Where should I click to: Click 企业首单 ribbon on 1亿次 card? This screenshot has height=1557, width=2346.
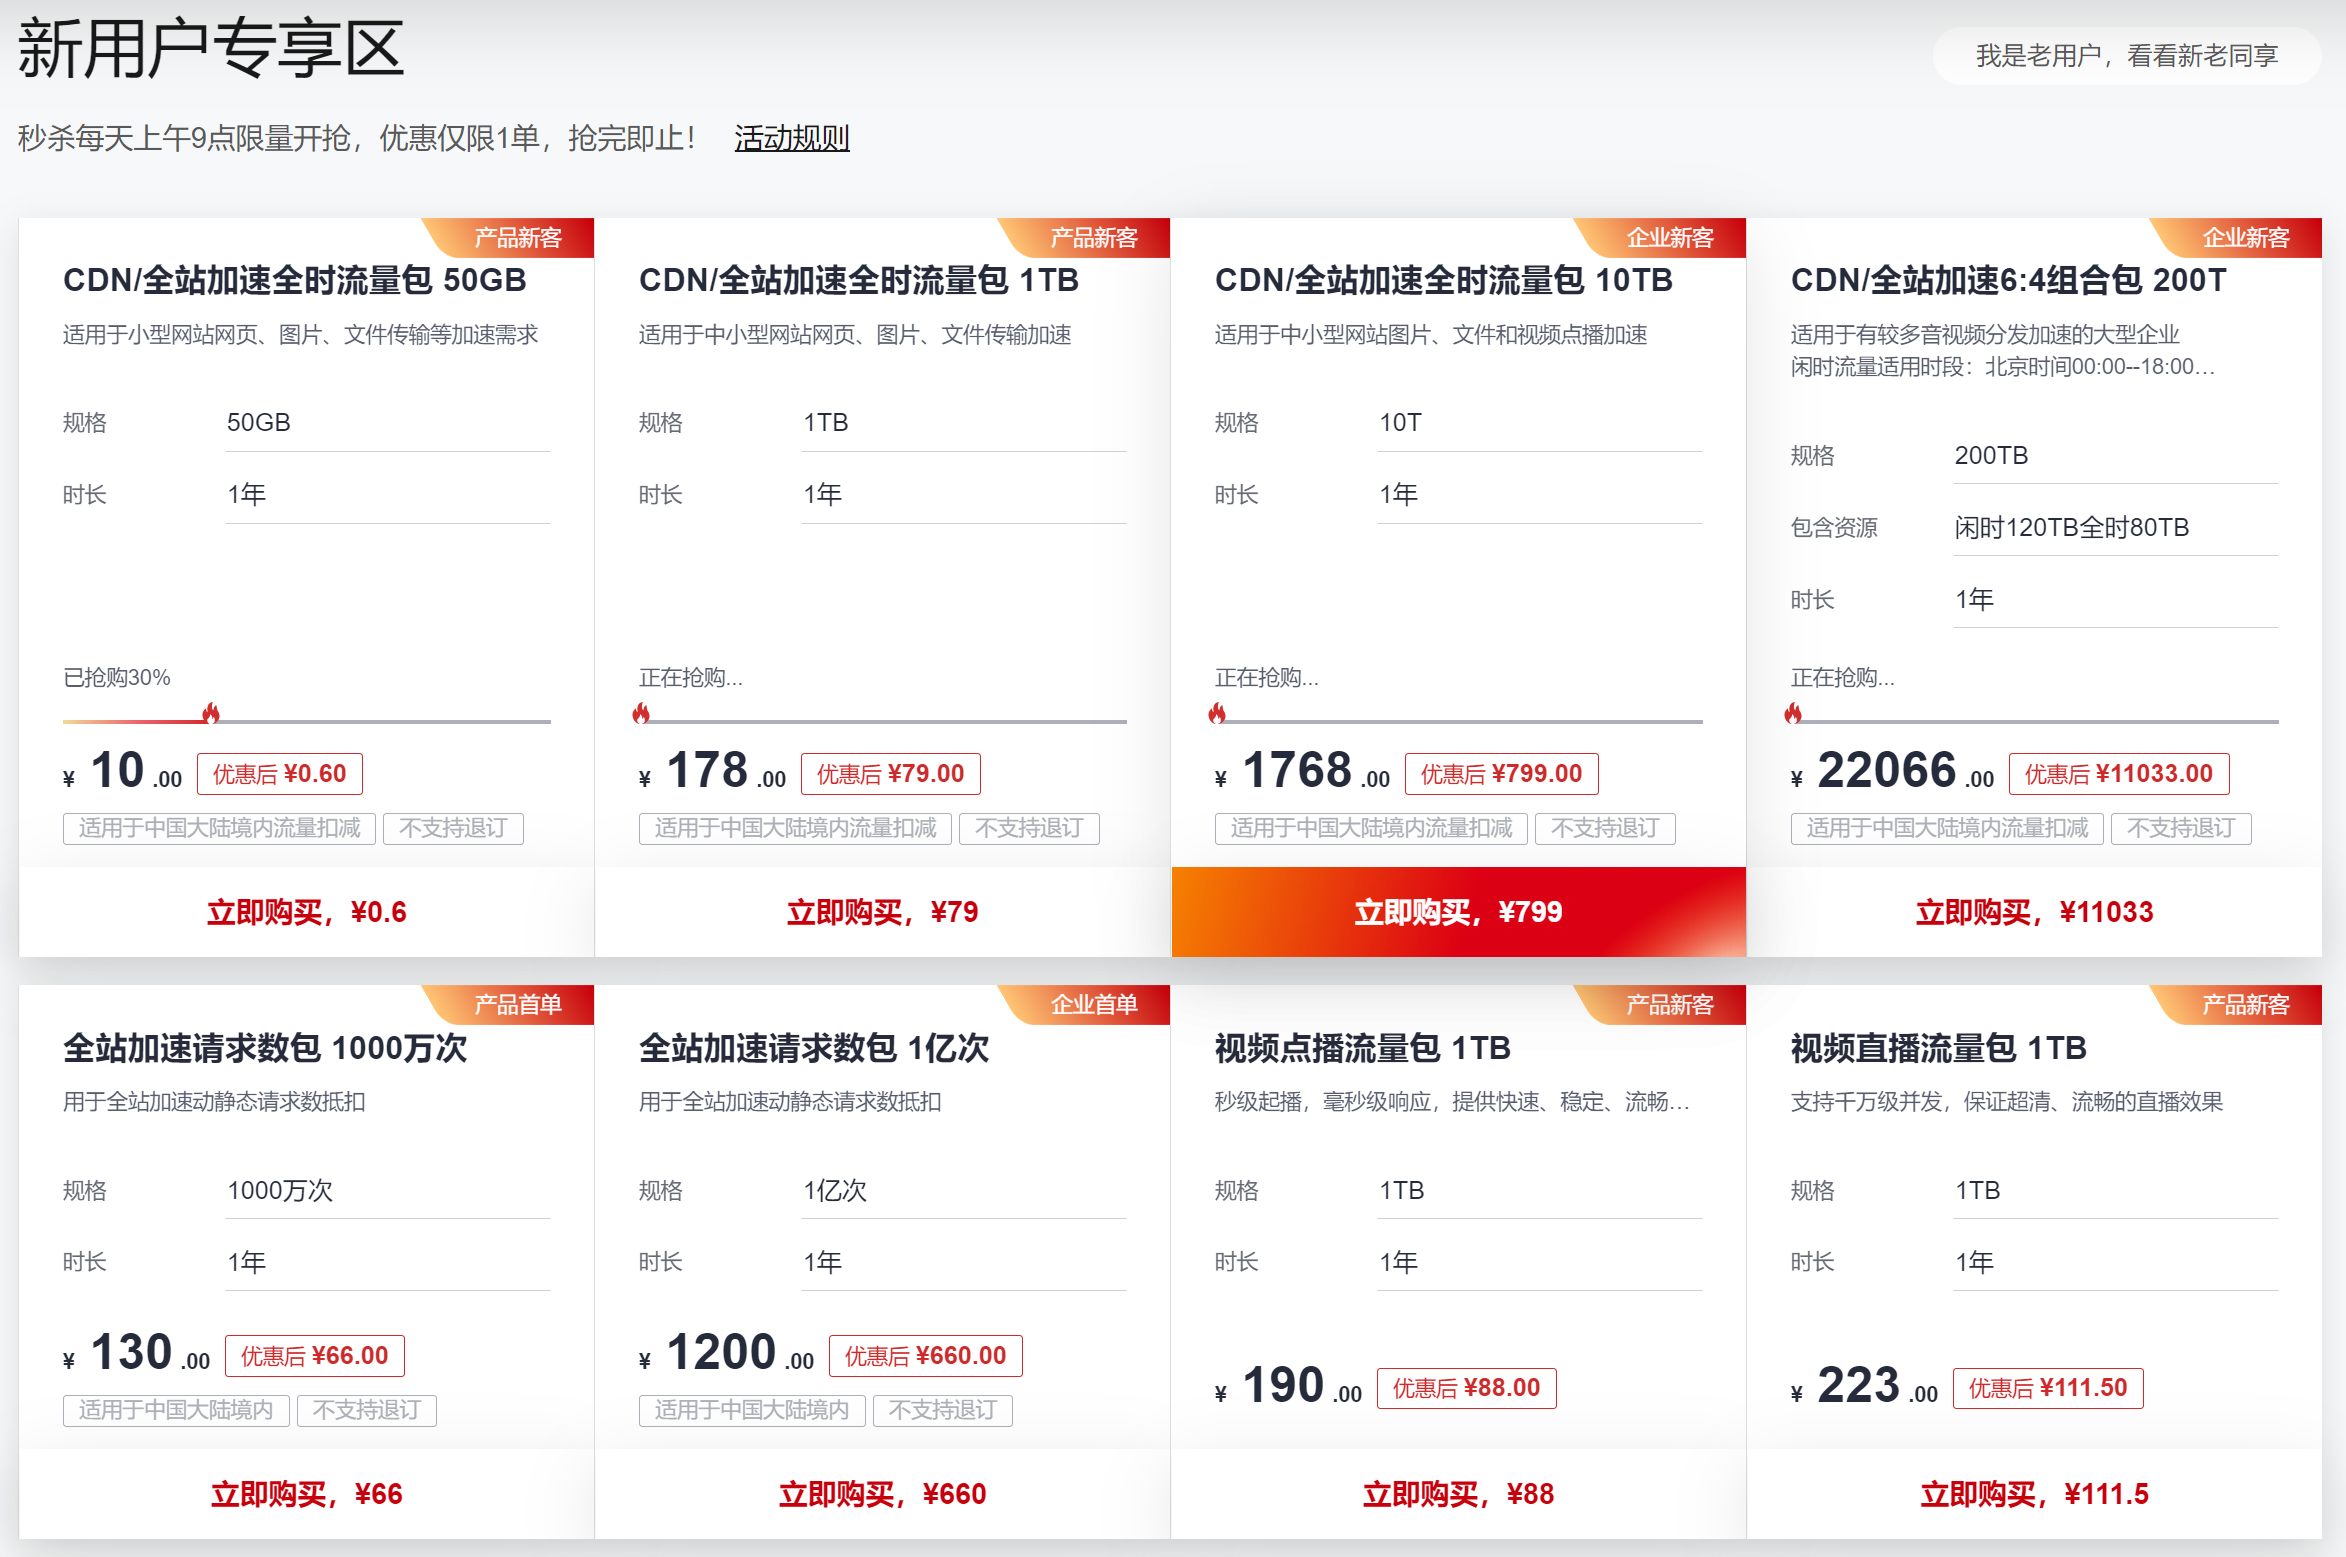(x=1093, y=1005)
